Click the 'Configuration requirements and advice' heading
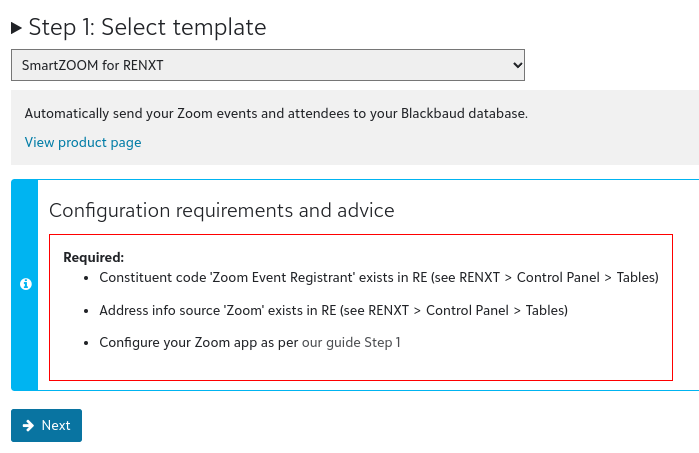The width and height of the screenshot is (699, 453). click(222, 210)
